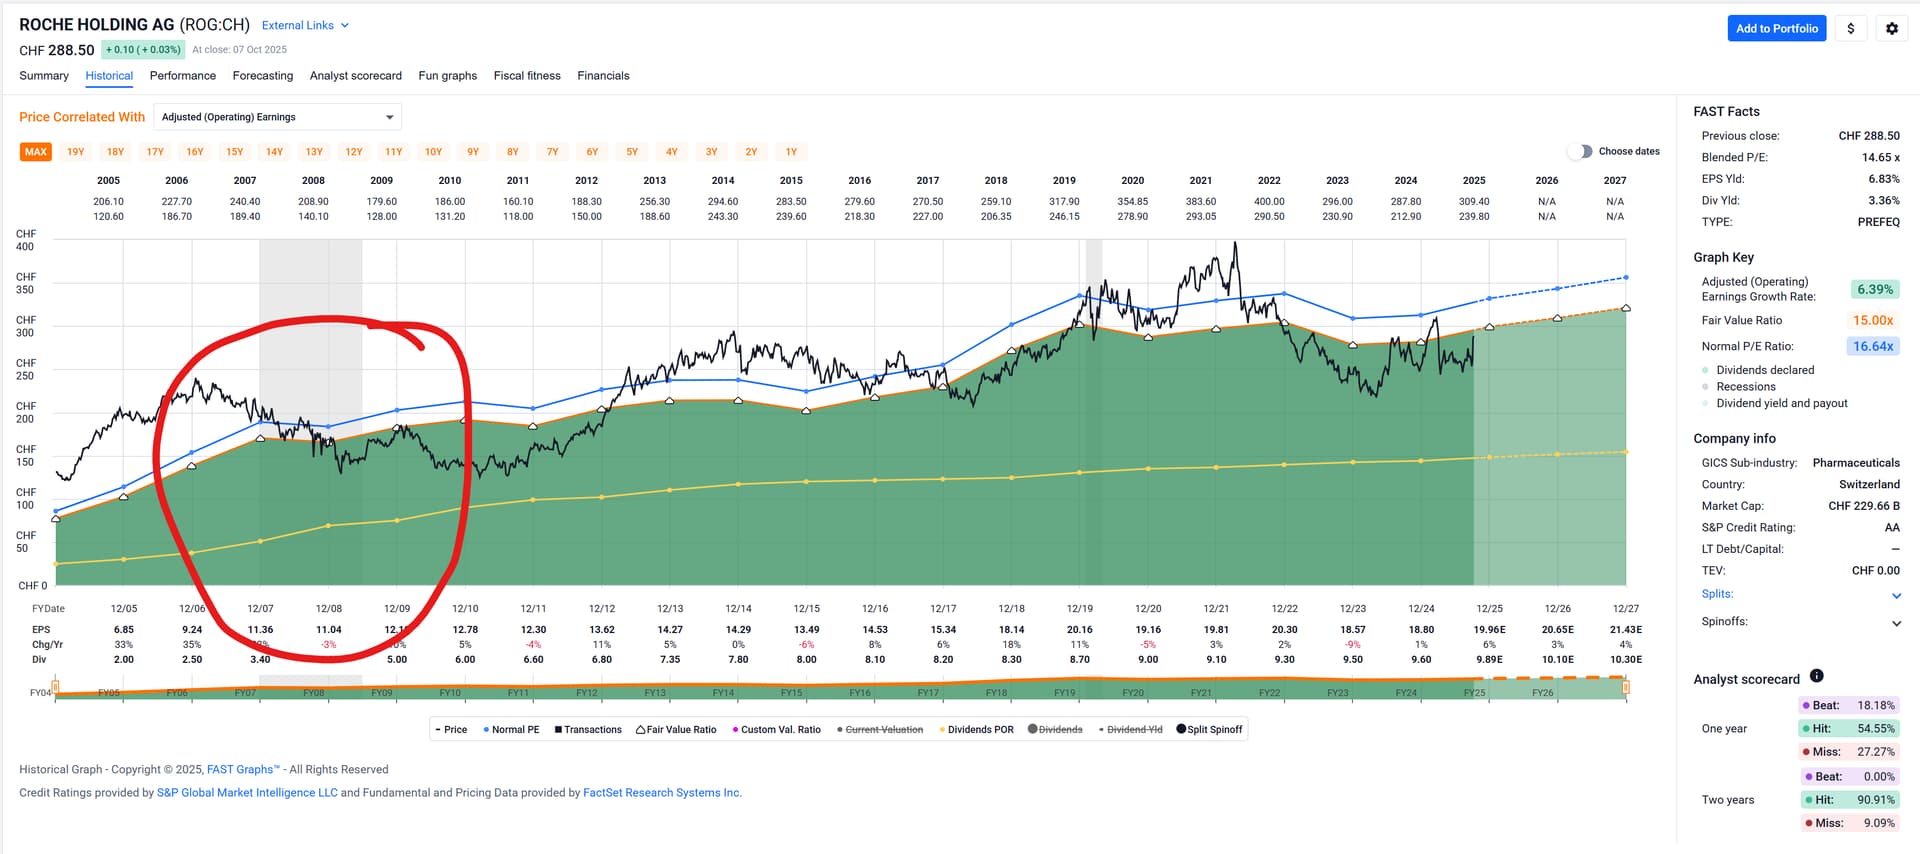The width and height of the screenshot is (1920, 854).
Task: Toggle Split Spinoff legend marker
Action: coord(1208,730)
